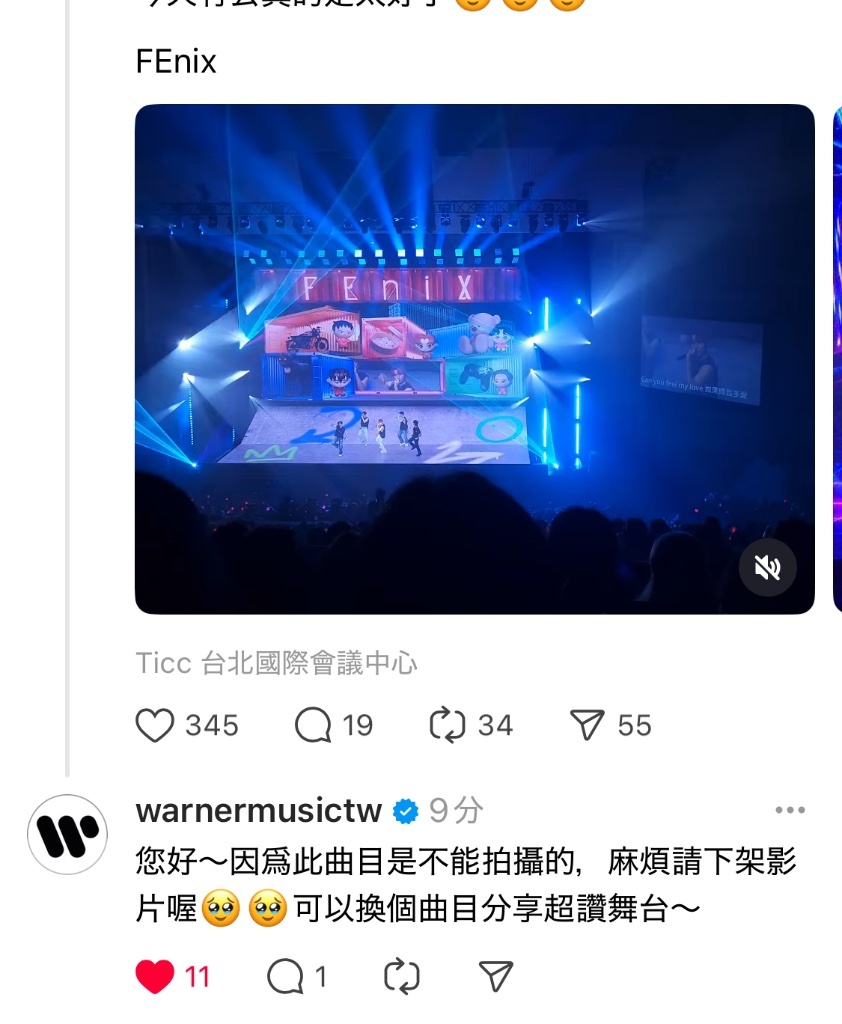Like the FEnix concert post
This screenshot has height=1024, width=842.
coord(155,726)
